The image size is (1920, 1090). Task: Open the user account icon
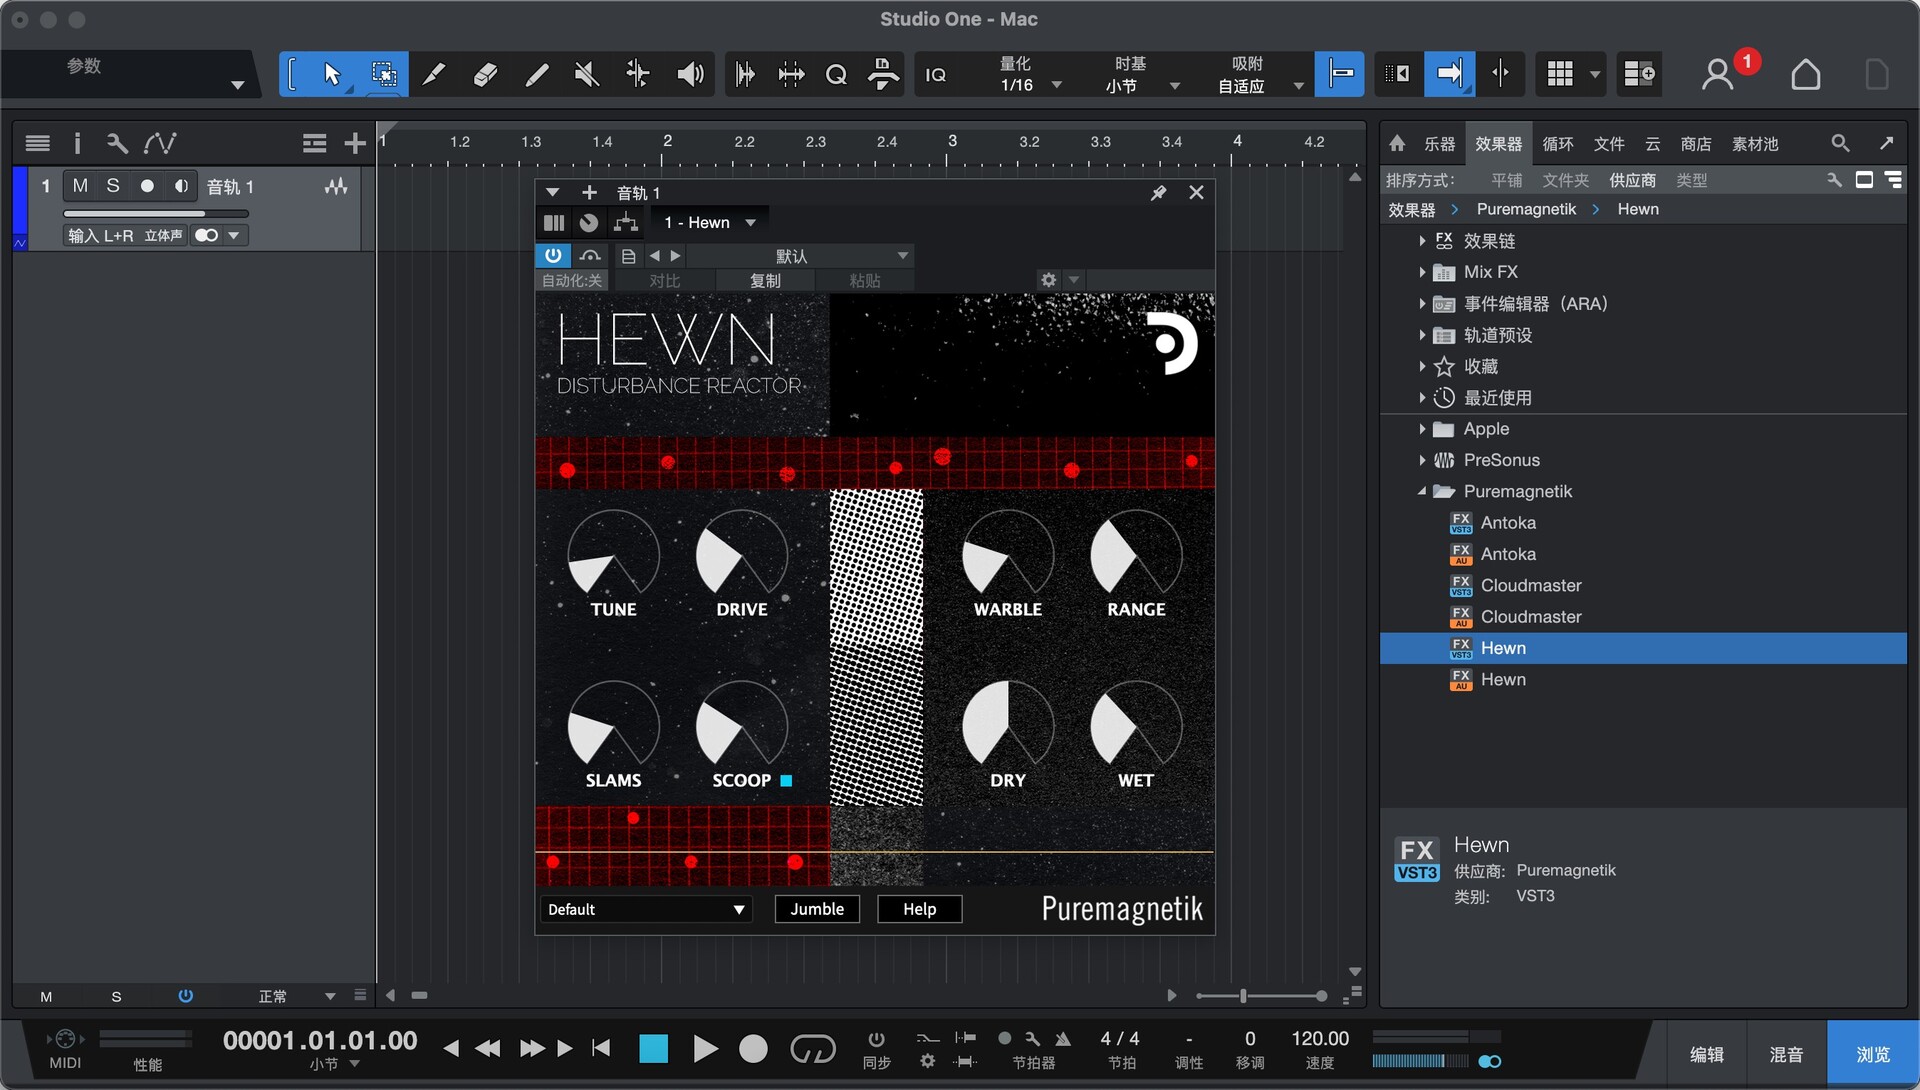point(1717,75)
